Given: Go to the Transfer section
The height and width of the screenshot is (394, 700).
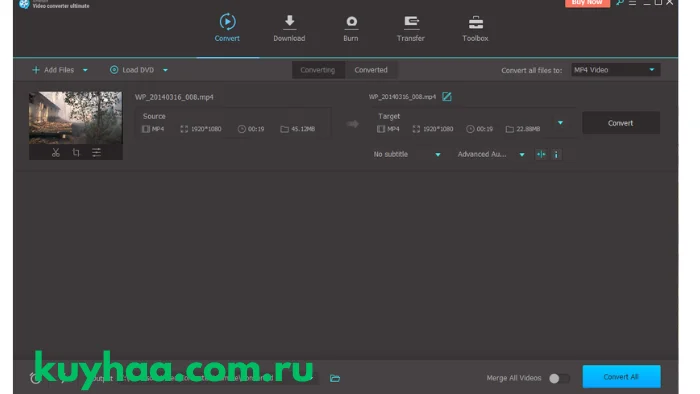Looking at the screenshot, I should coord(411,28).
